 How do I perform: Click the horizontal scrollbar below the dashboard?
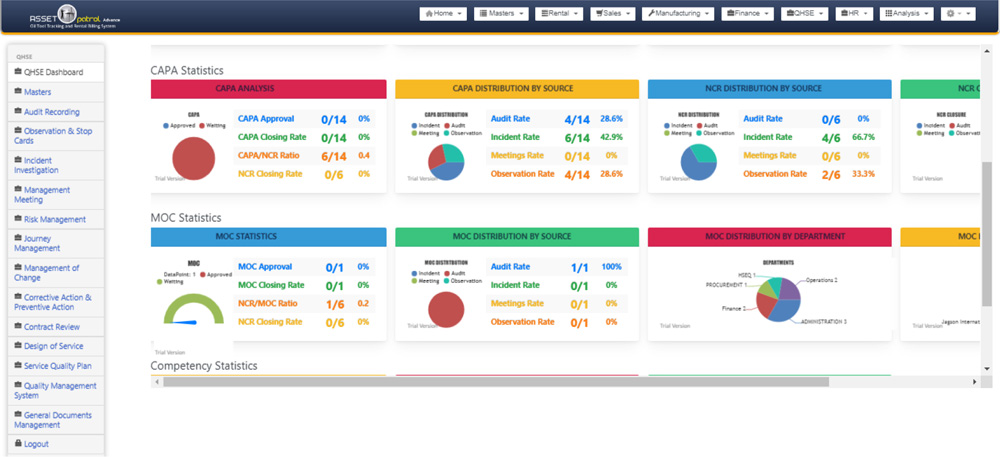500,381
